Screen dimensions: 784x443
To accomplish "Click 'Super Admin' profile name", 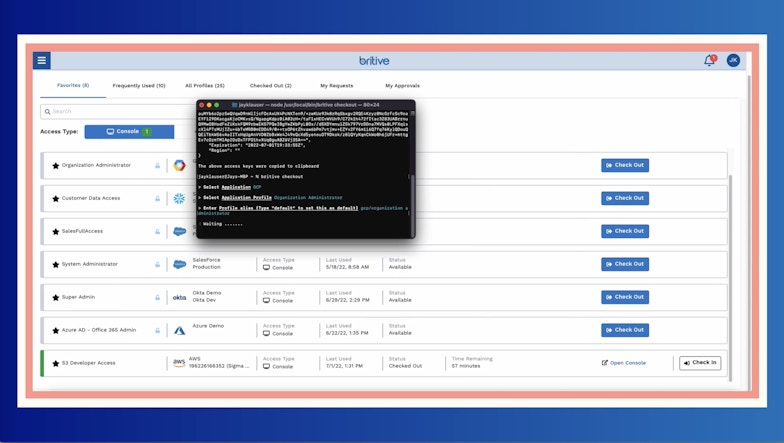I will point(78,297).
